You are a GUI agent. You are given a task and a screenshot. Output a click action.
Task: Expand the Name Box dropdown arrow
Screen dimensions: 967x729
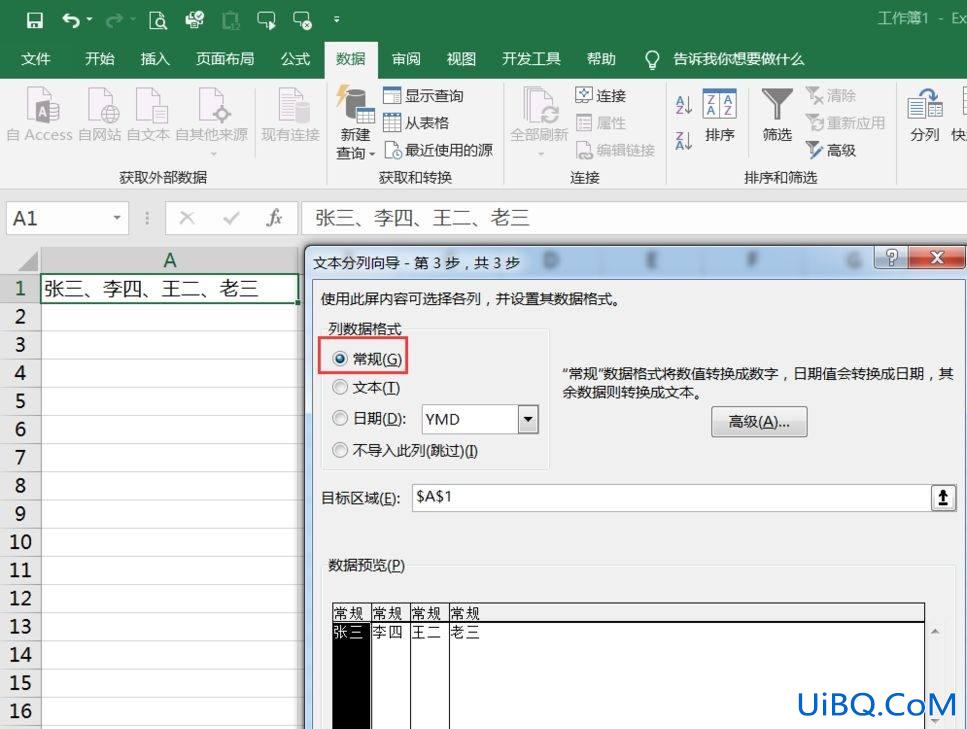(x=117, y=218)
